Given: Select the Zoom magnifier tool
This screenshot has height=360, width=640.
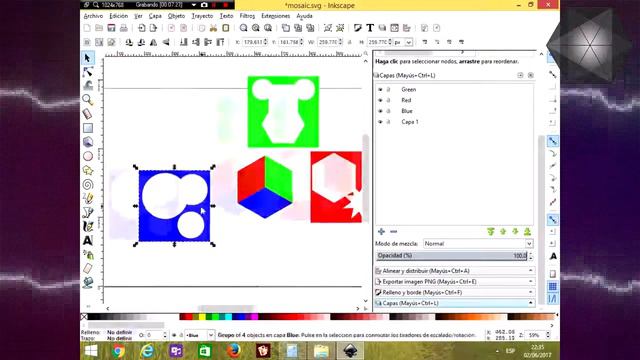Looking at the screenshot, I should tap(87, 100).
